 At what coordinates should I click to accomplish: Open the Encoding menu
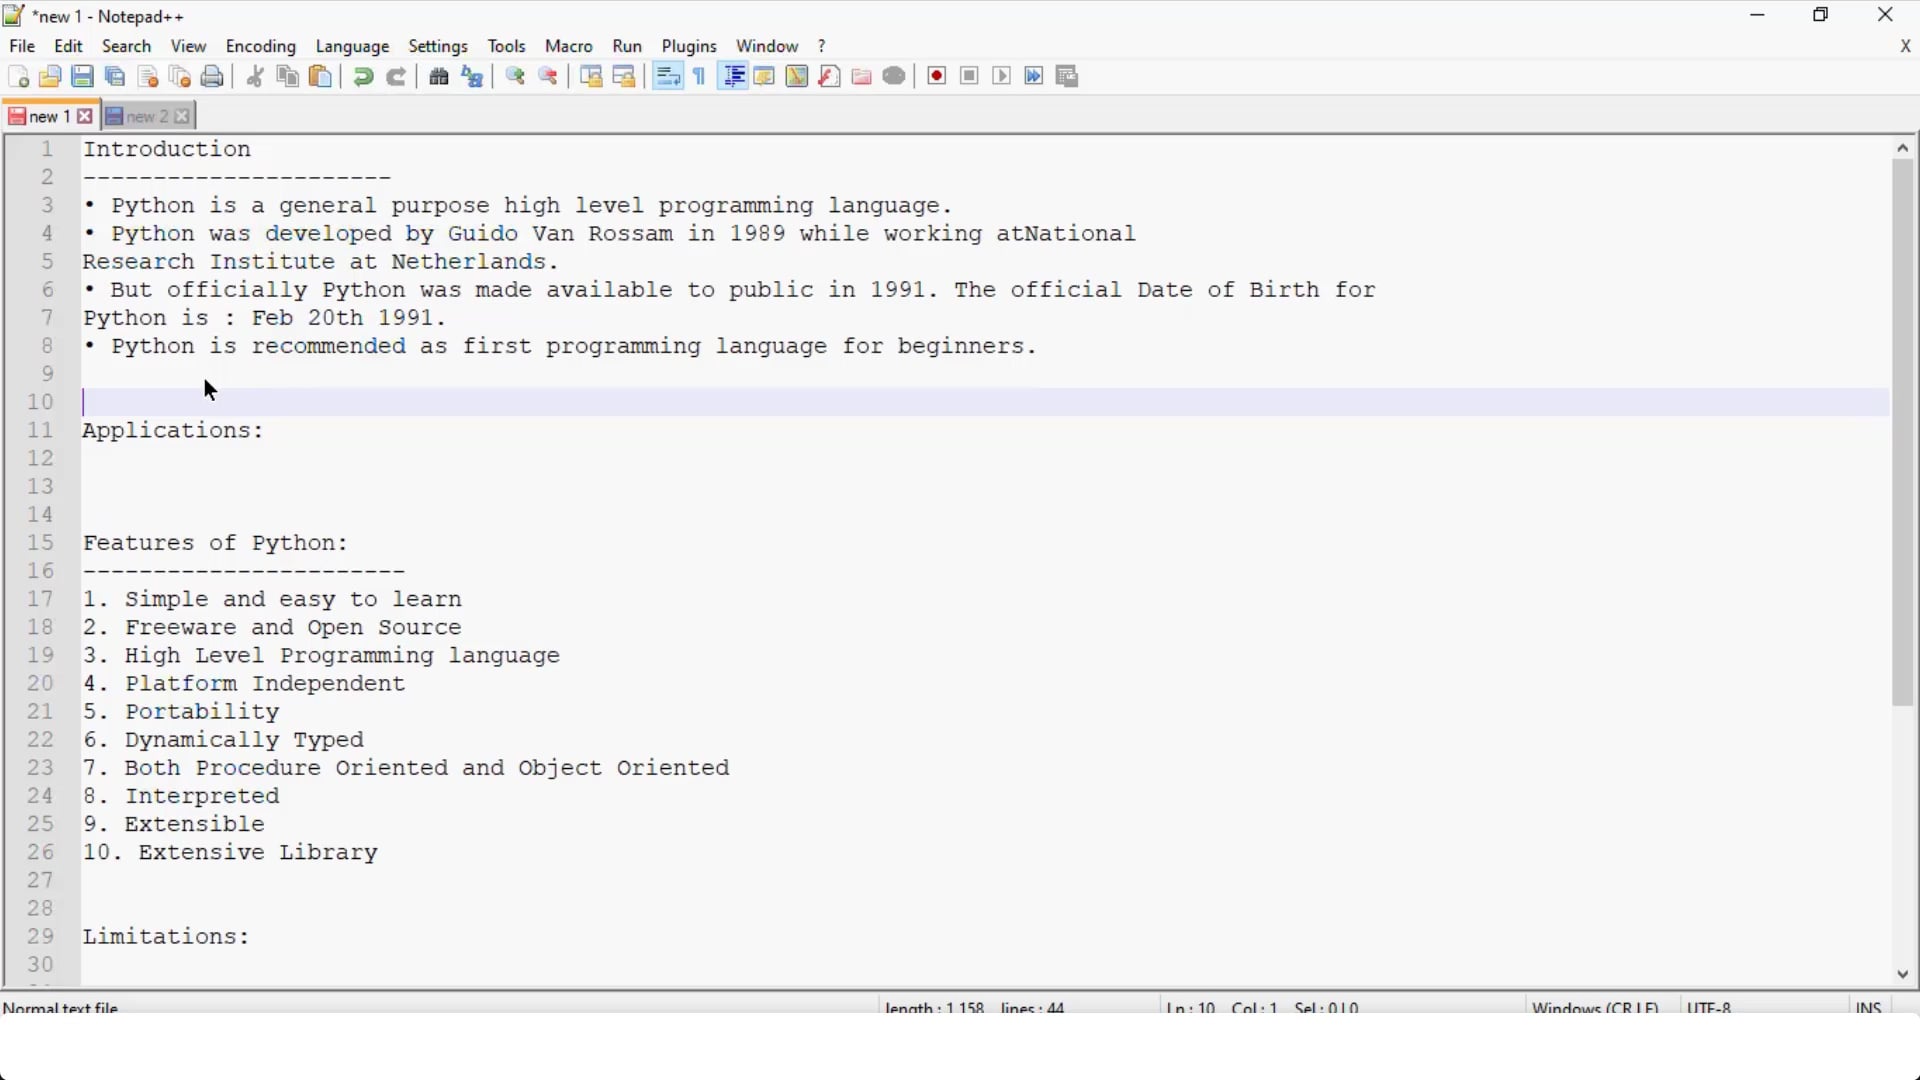pyautogui.click(x=261, y=46)
